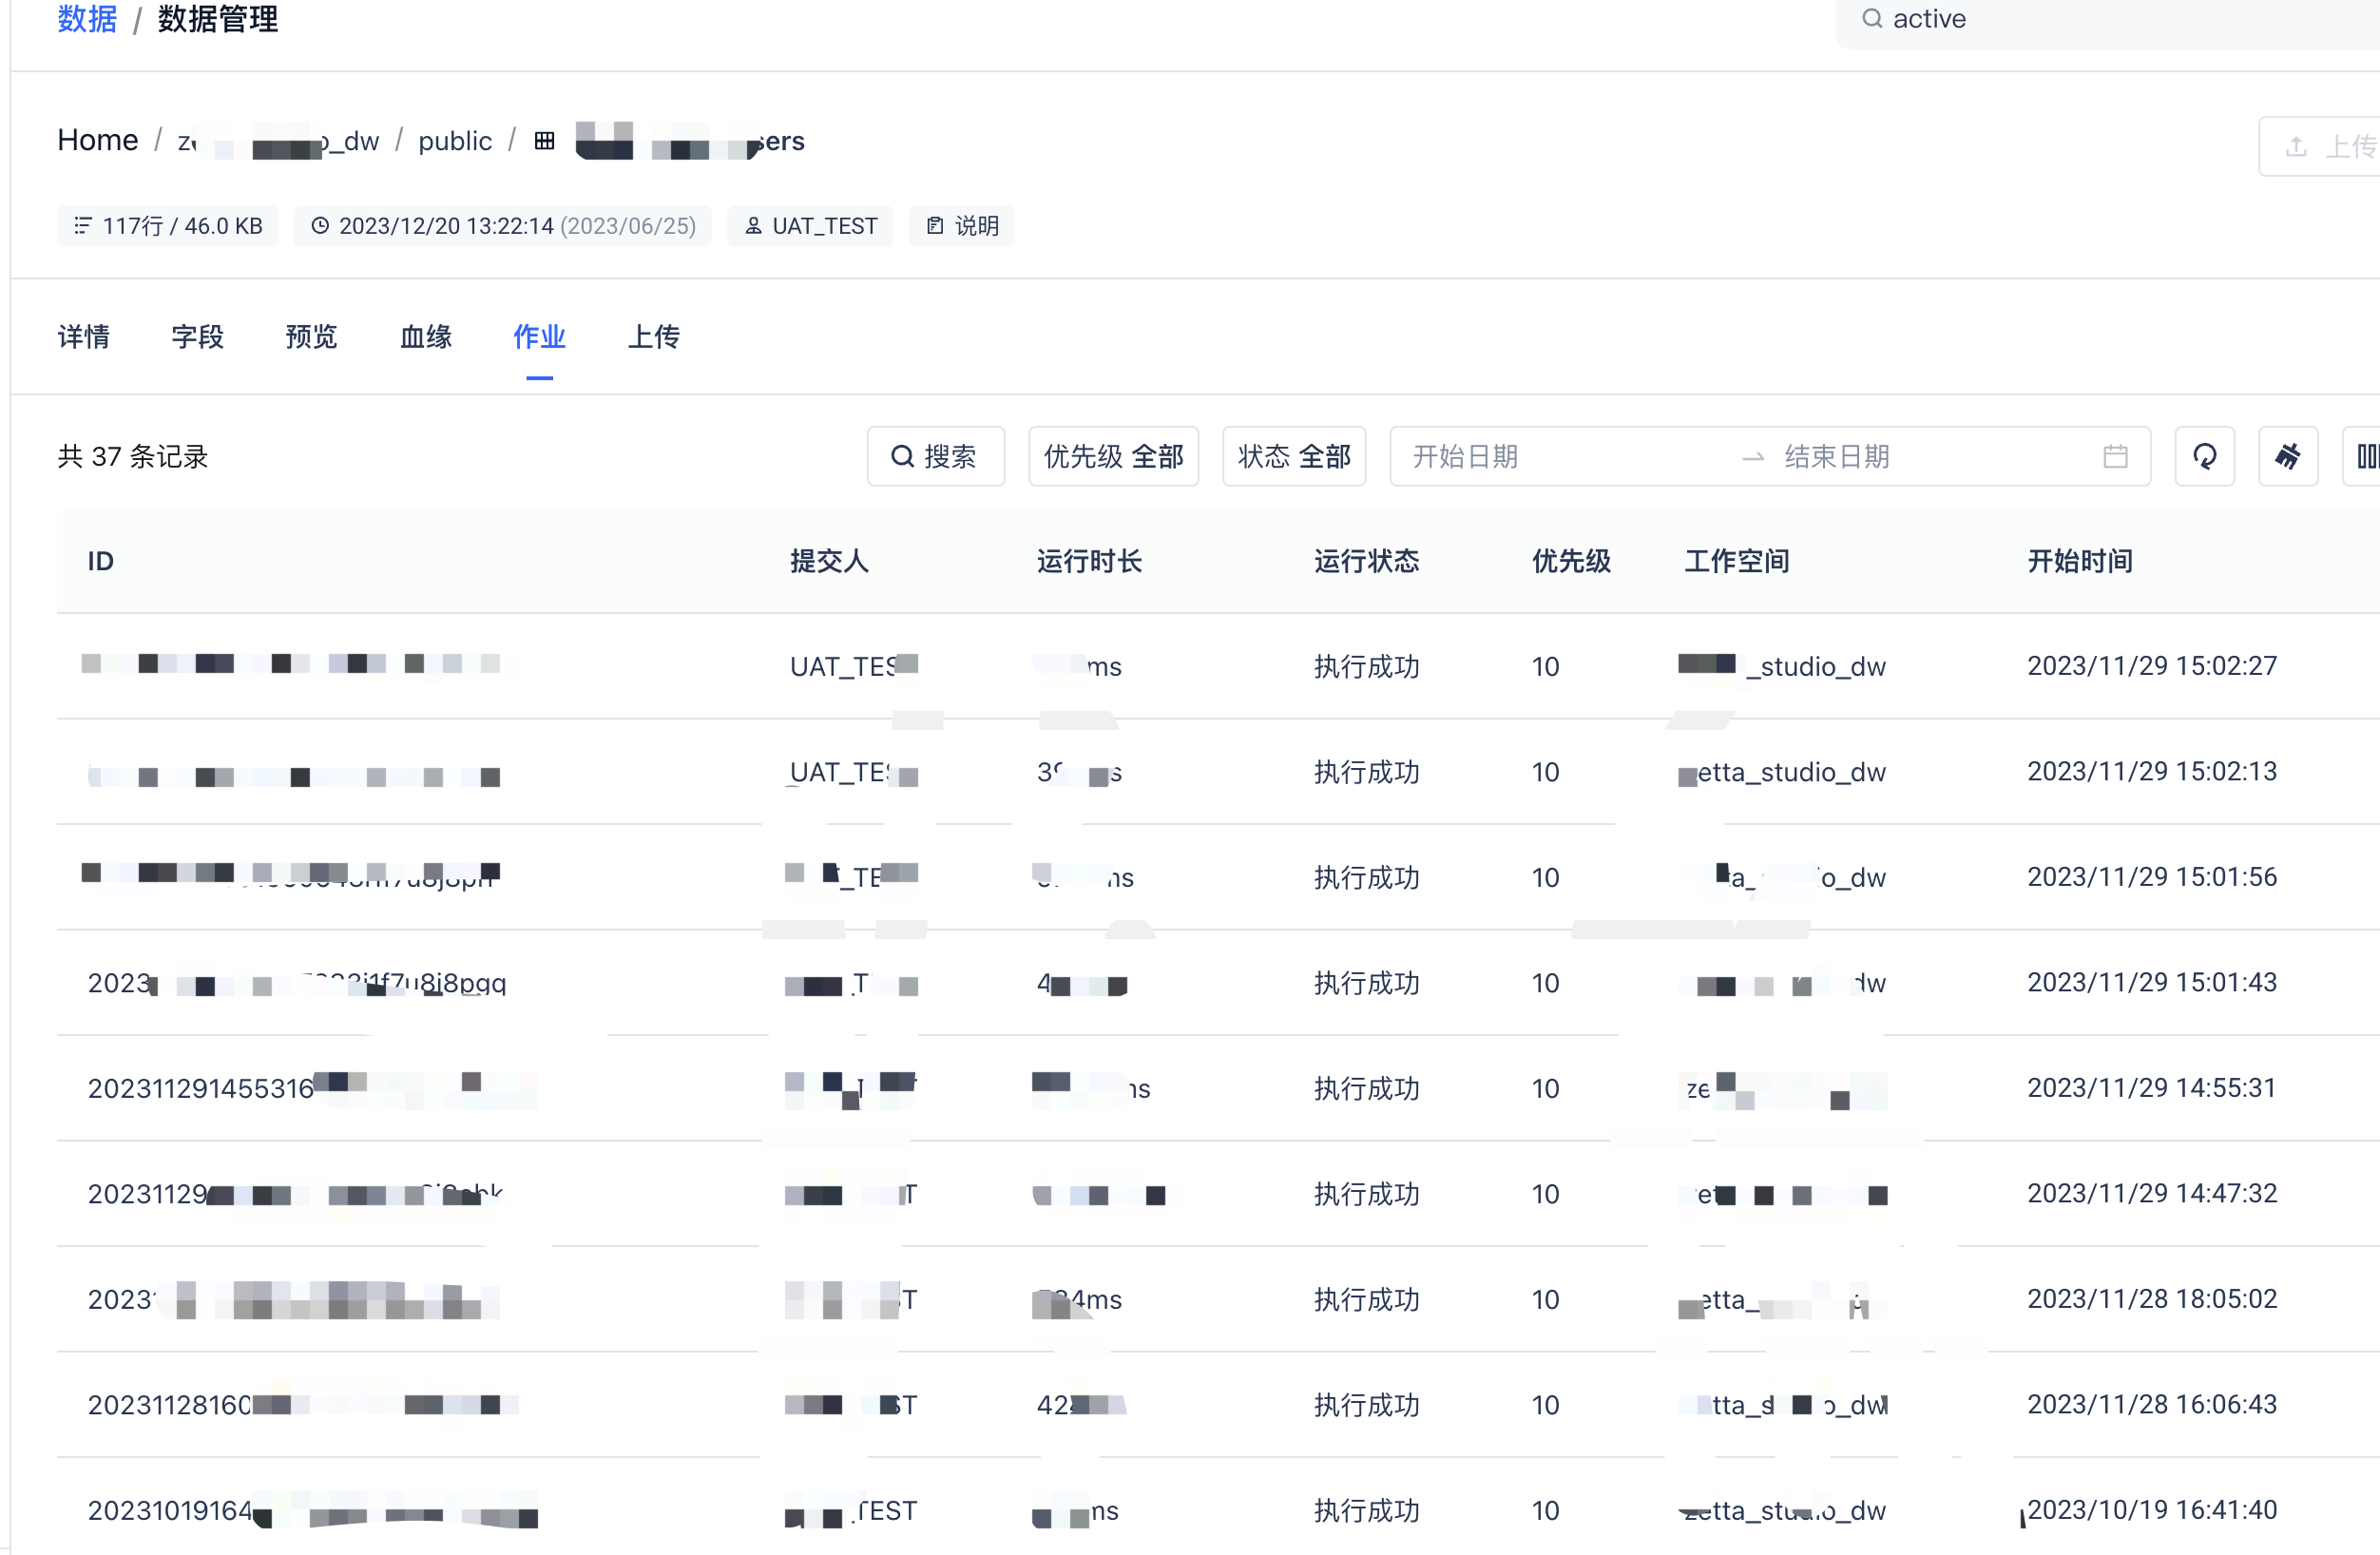Click the 开始日期 start date input
The image size is (2380, 1555).
[1465, 457]
